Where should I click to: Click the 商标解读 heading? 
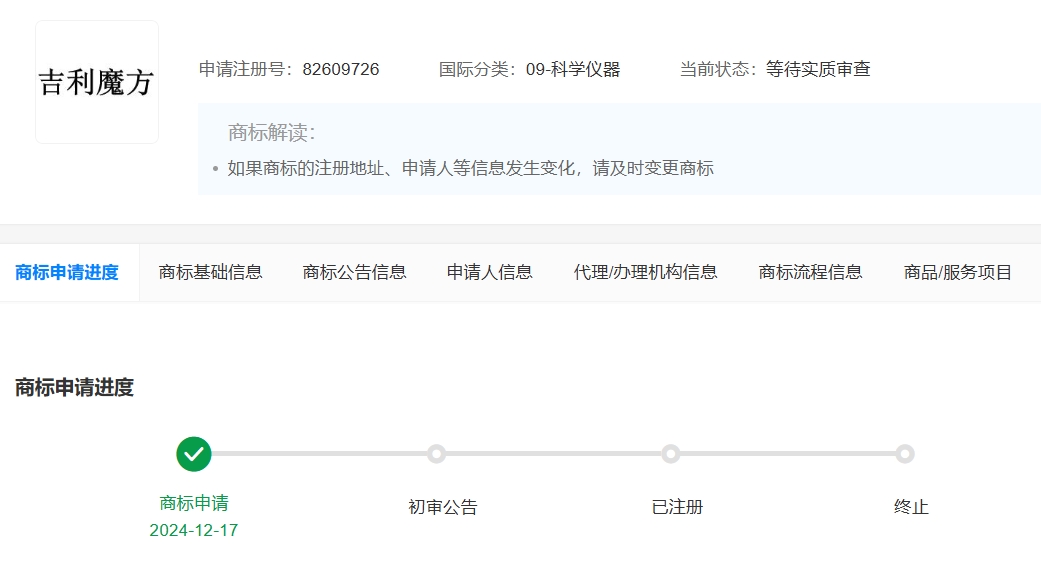tap(272, 133)
